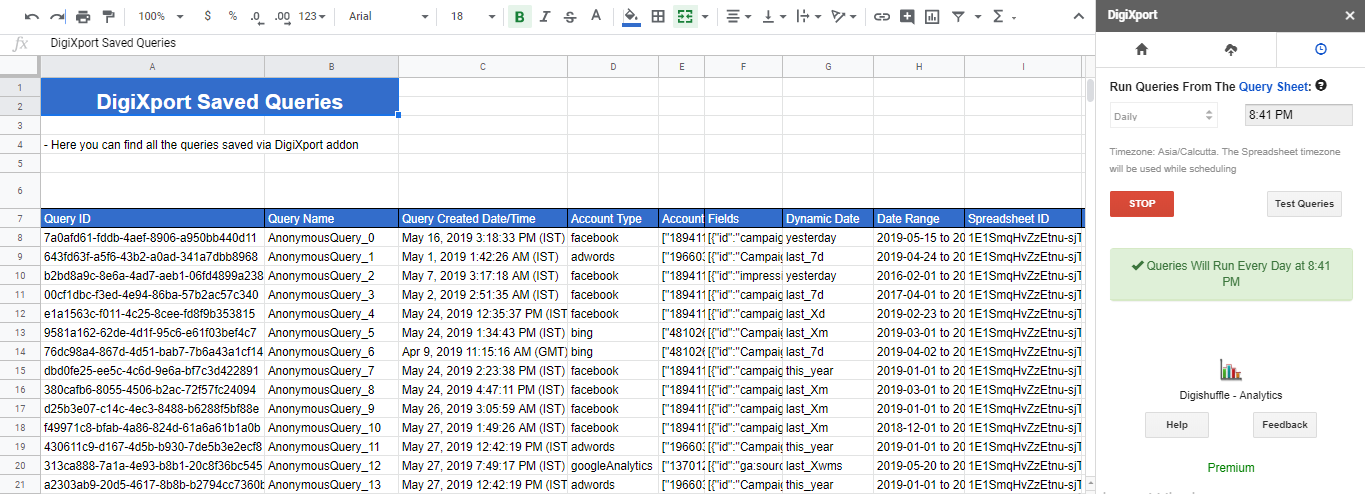Select cell AnonymousQuery_12
The width and height of the screenshot is (1365, 494).
(331, 466)
